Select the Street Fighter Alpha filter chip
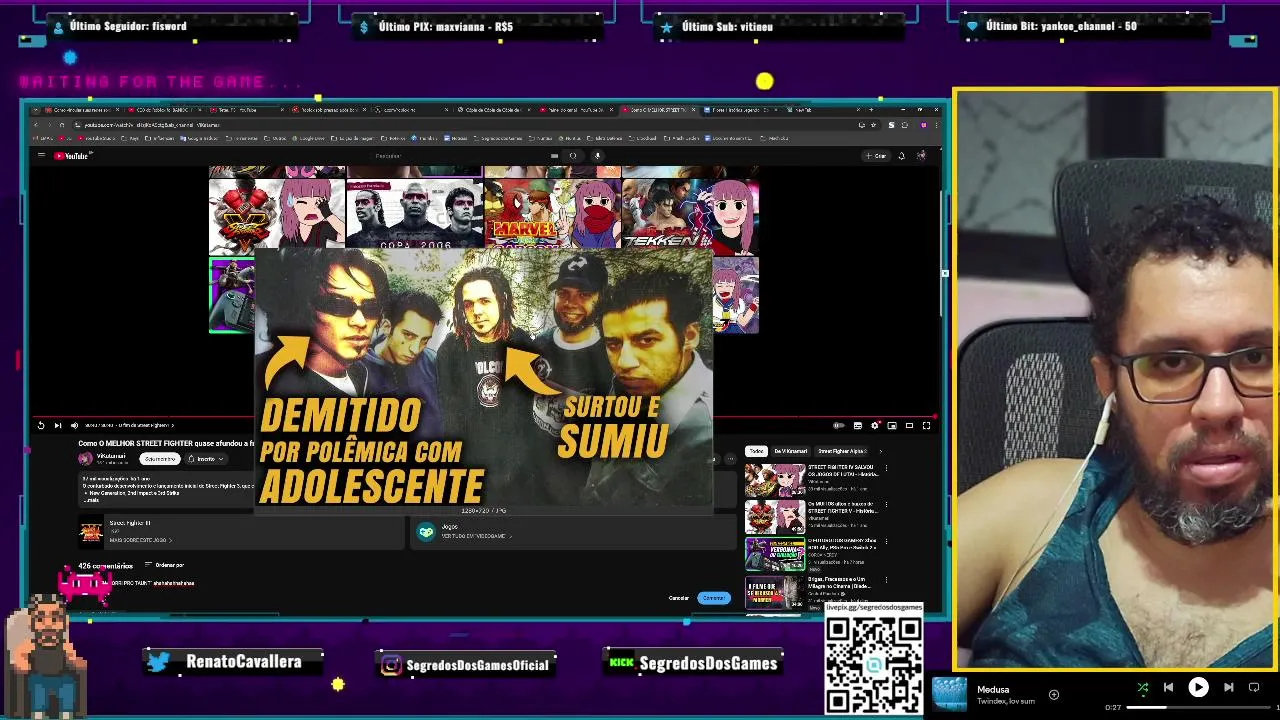1280x720 pixels. pyautogui.click(x=842, y=451)
